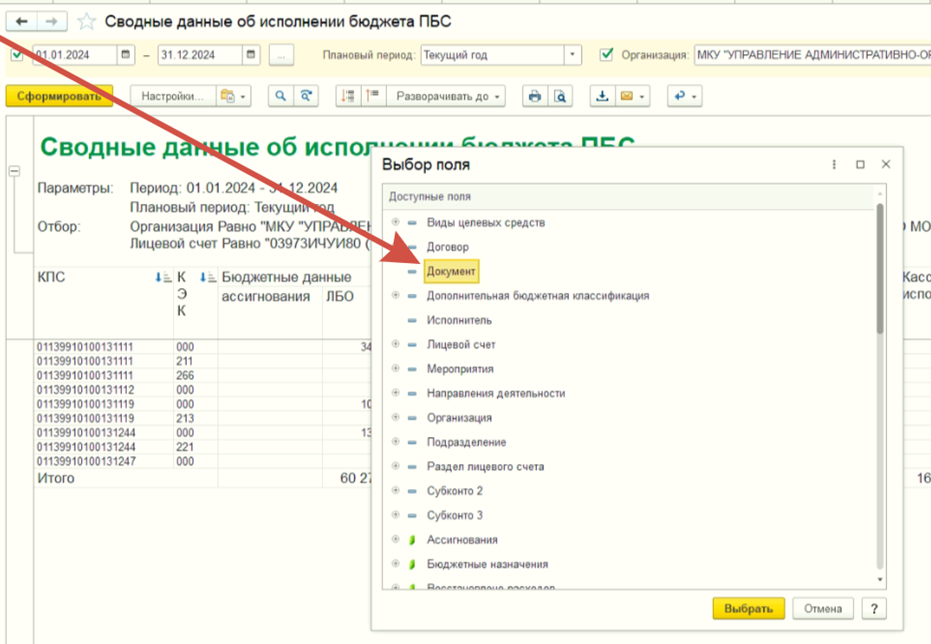The width and height of the screenshot is (931, 644).
Task: Expand the Субконто 3 field
Action: (x=395, y=515)
